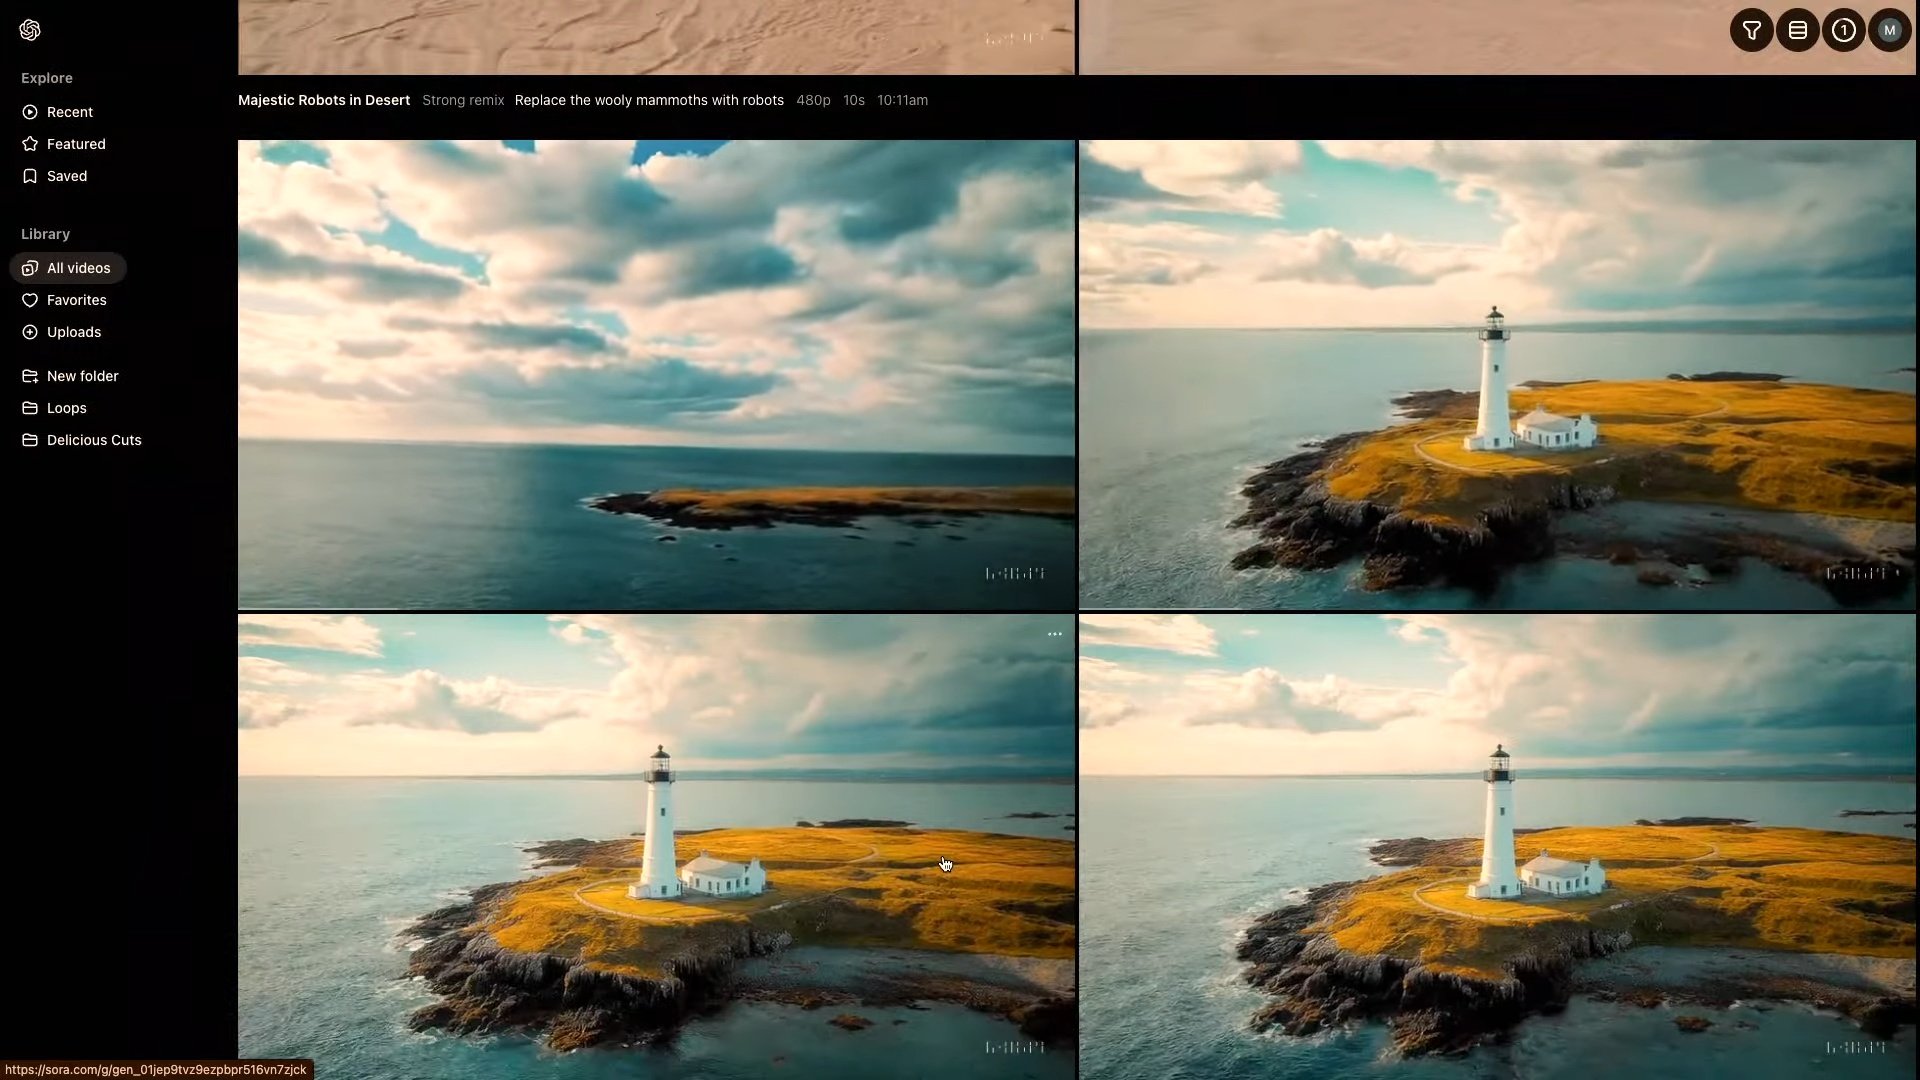This screenshot has width=1920, height=1080.
Task: Open the top-left lighthouse seascape video
Action: [656, 374]
